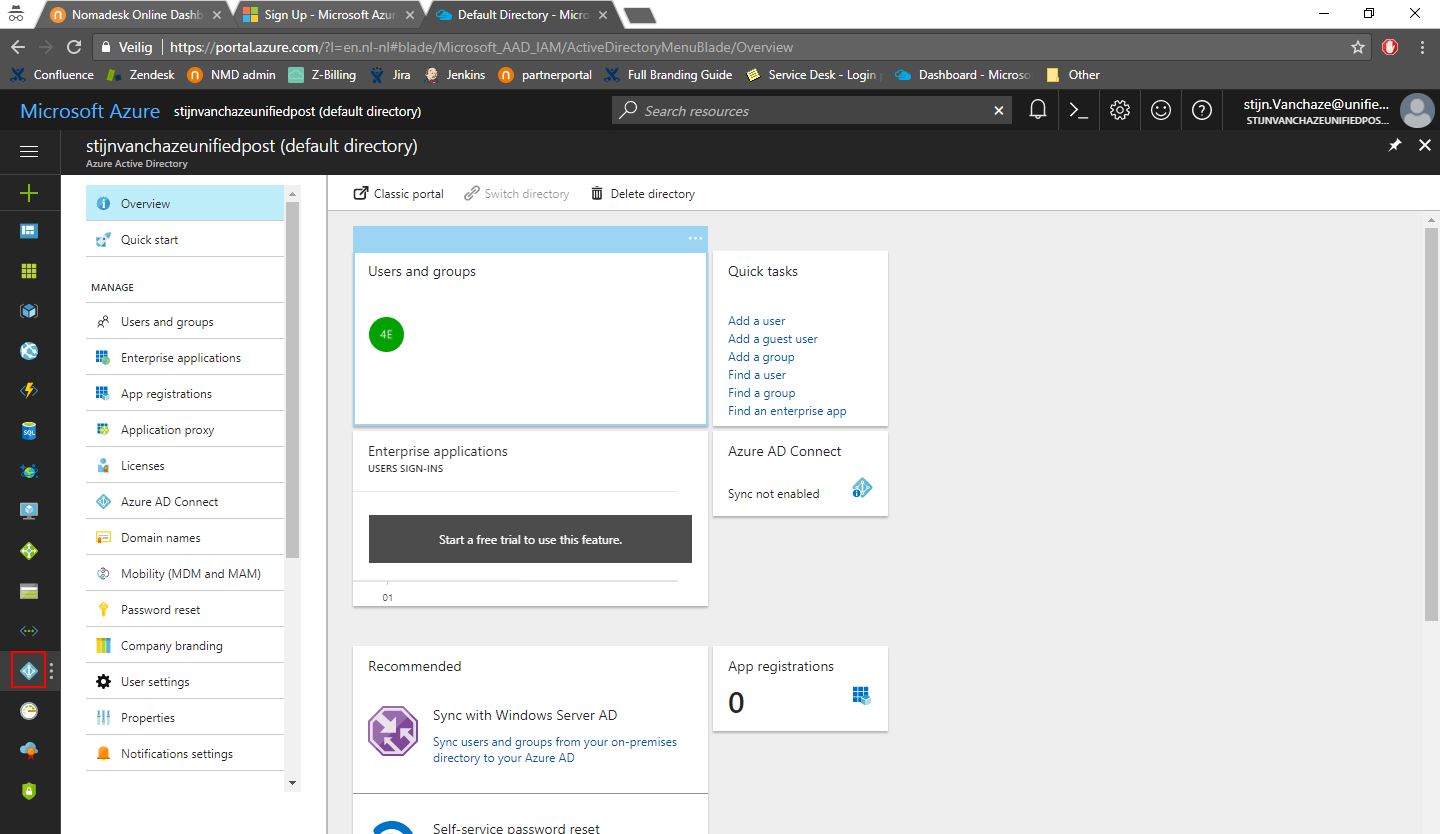Open Monitor gauge icon in sidebar

click(x=29, y=711)
